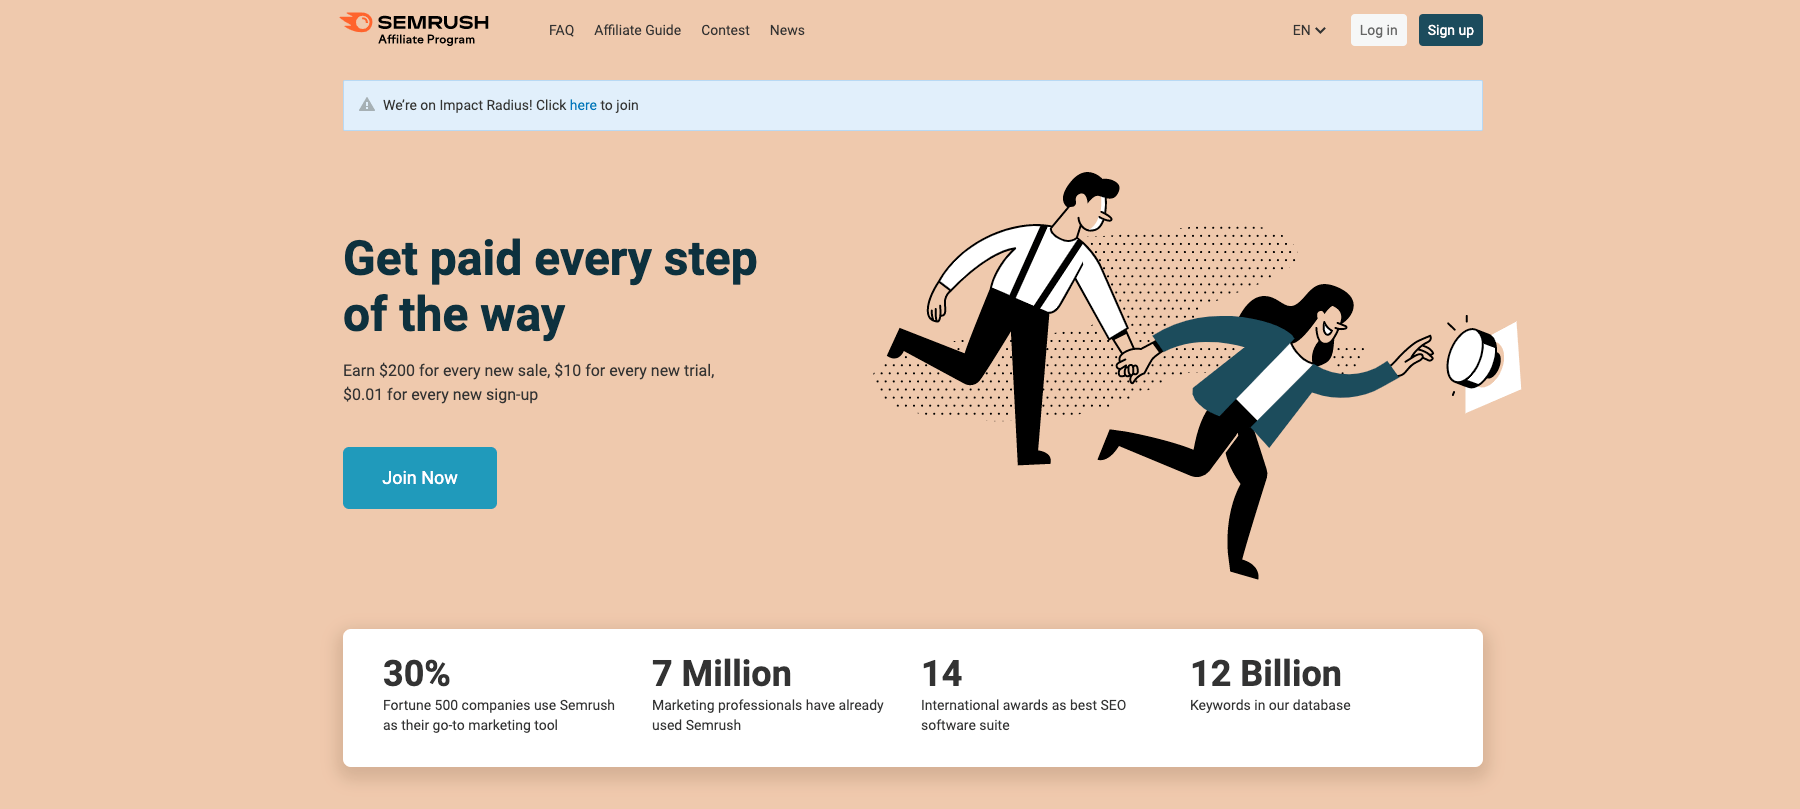Click 'Marketing professionals have already used Semrush' text
1800x809 pixels.
768,715
